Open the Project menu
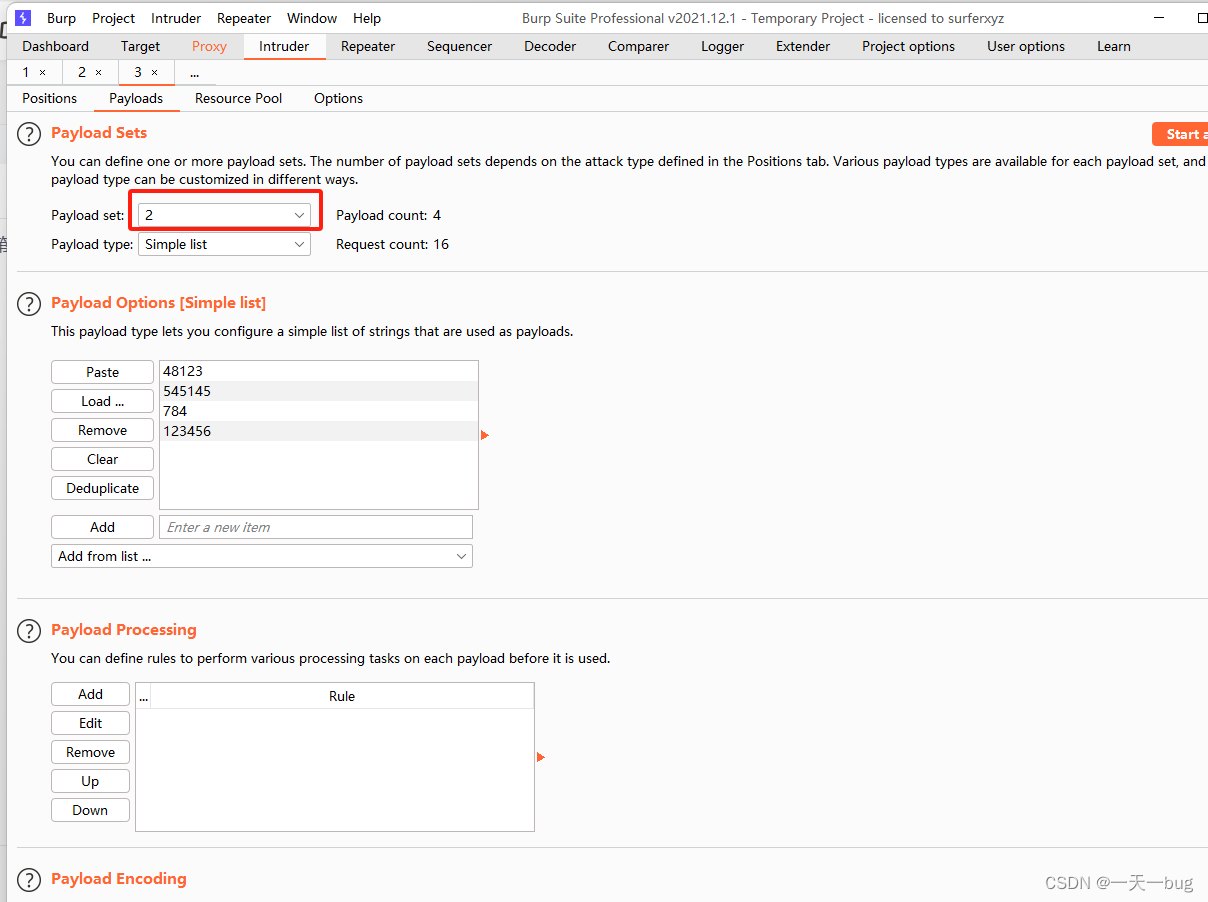The width and height of the screenshot is (1208, 902). [114, 18]
